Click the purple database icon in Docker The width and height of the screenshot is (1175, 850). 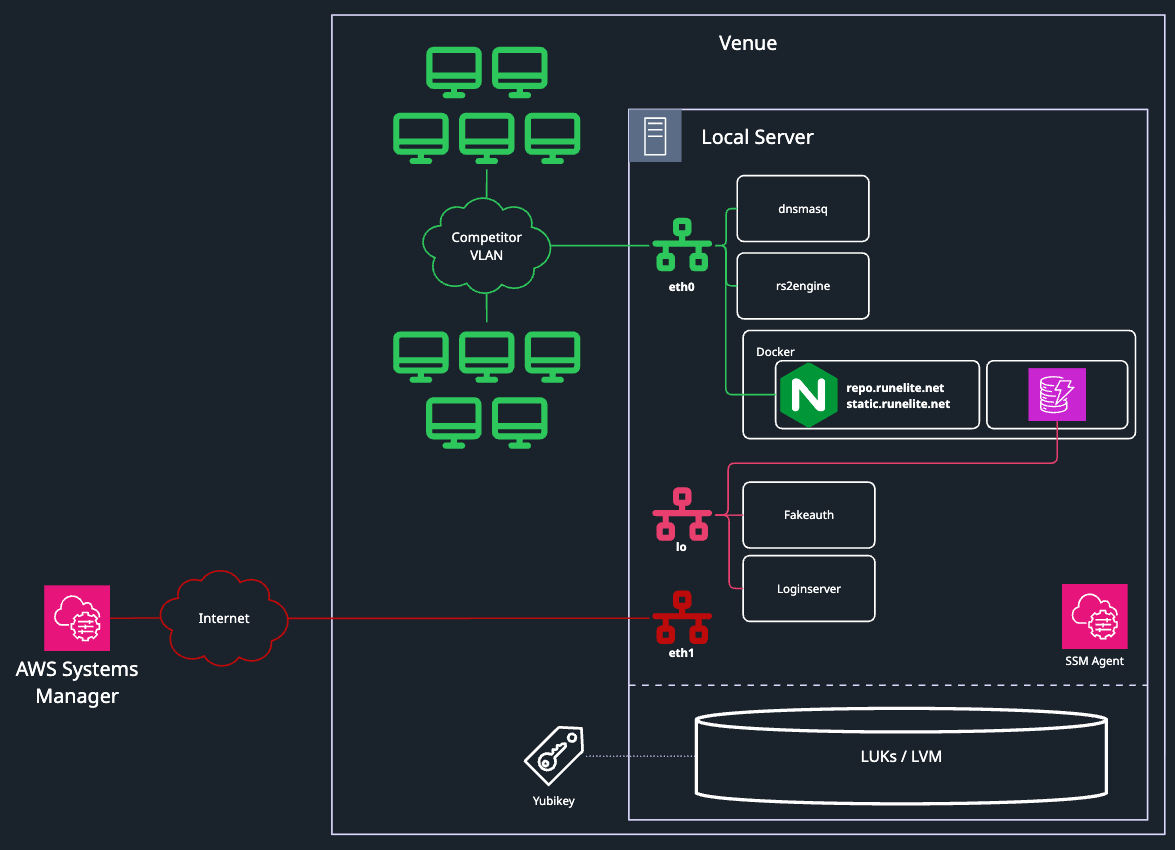click(x=1057, y=394)
